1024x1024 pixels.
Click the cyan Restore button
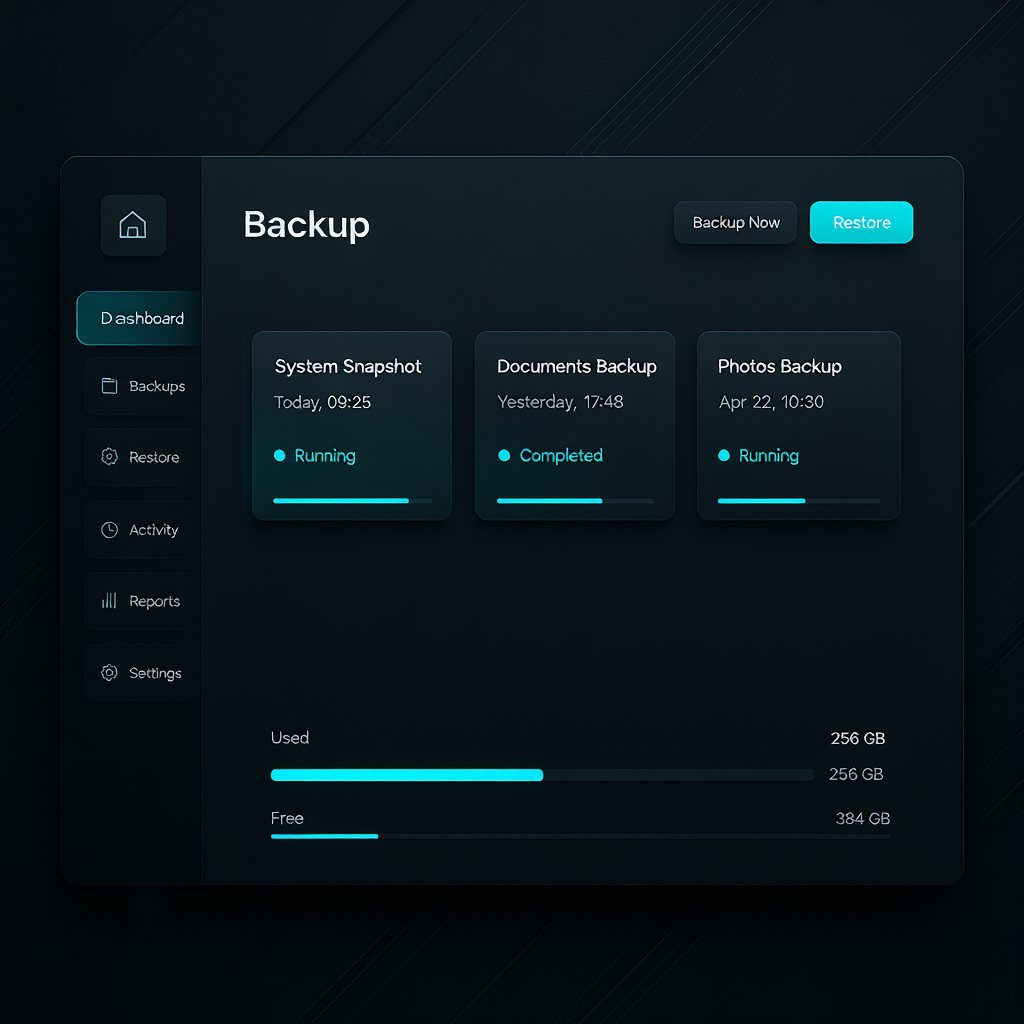[861, 223]
